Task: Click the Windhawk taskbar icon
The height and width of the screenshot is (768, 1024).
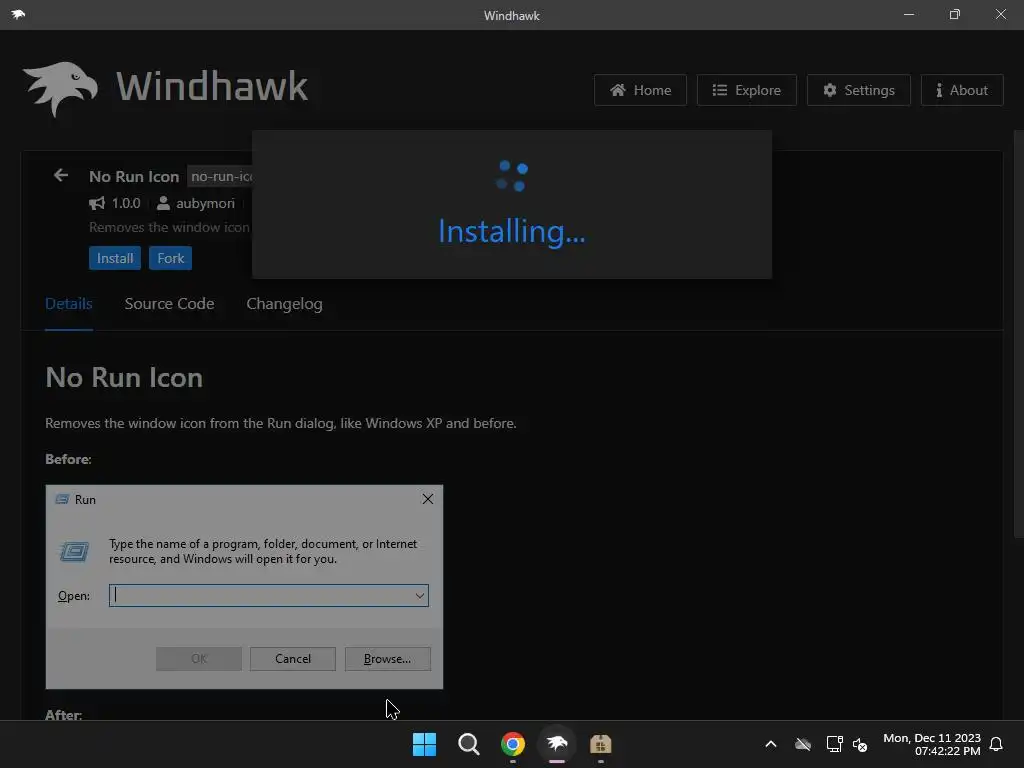Action: coord(556,744)
